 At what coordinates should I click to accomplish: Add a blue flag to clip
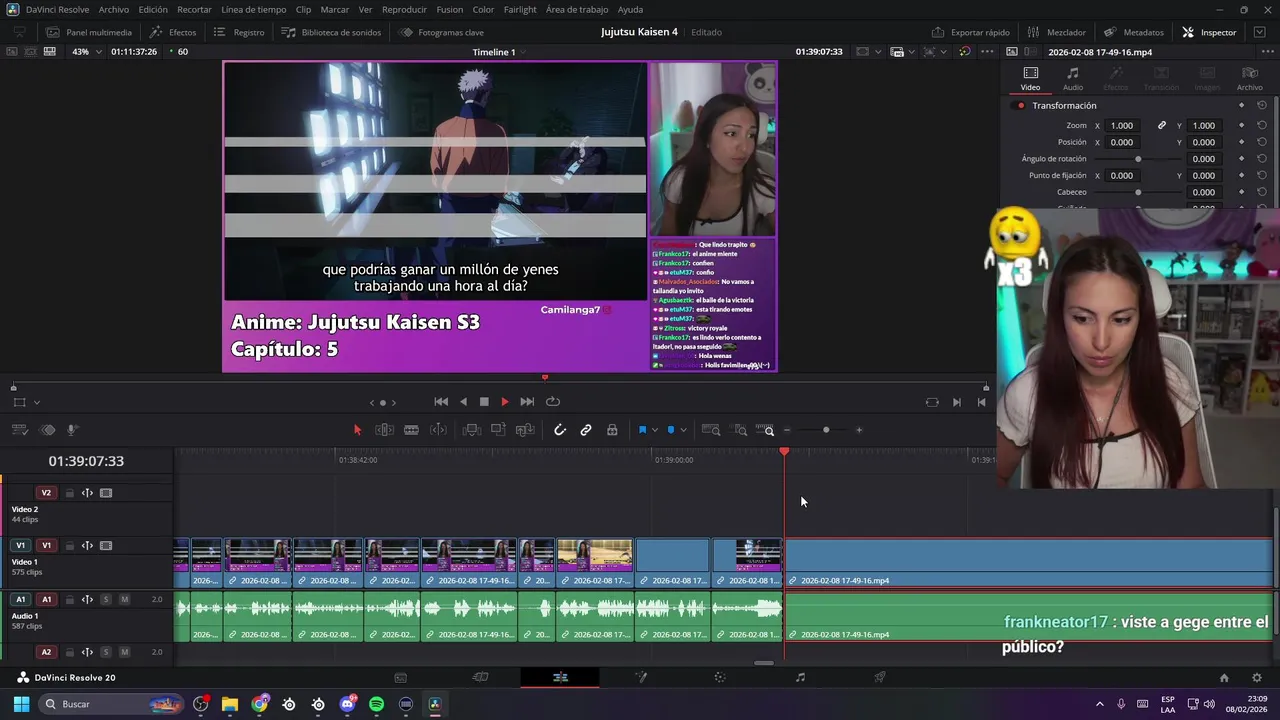tap(642, 430)
